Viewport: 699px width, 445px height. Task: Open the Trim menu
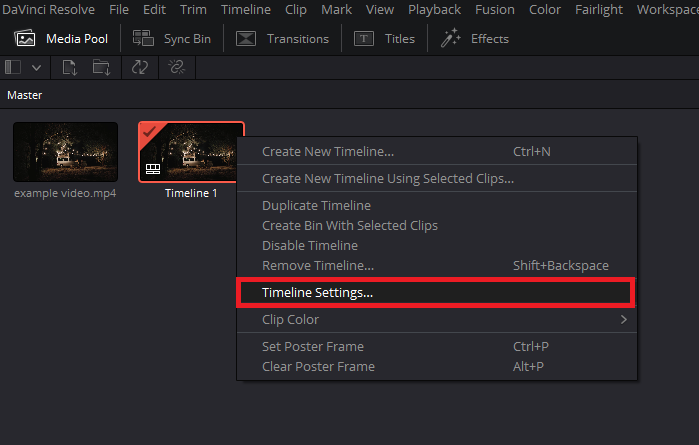tap(193, 9)
